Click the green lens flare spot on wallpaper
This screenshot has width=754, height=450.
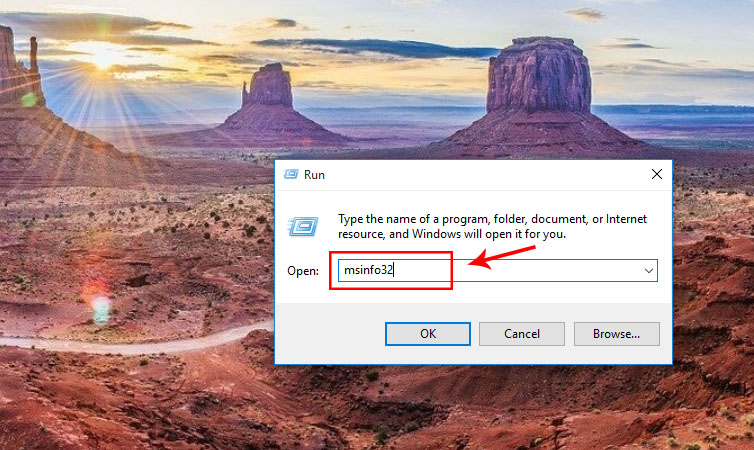pos(28,100)
